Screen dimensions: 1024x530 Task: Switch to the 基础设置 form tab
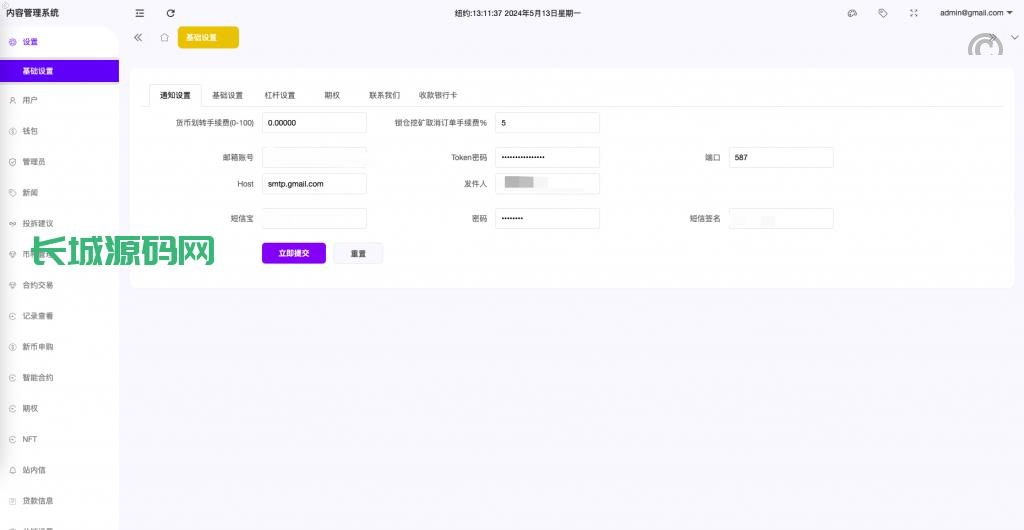227,95
